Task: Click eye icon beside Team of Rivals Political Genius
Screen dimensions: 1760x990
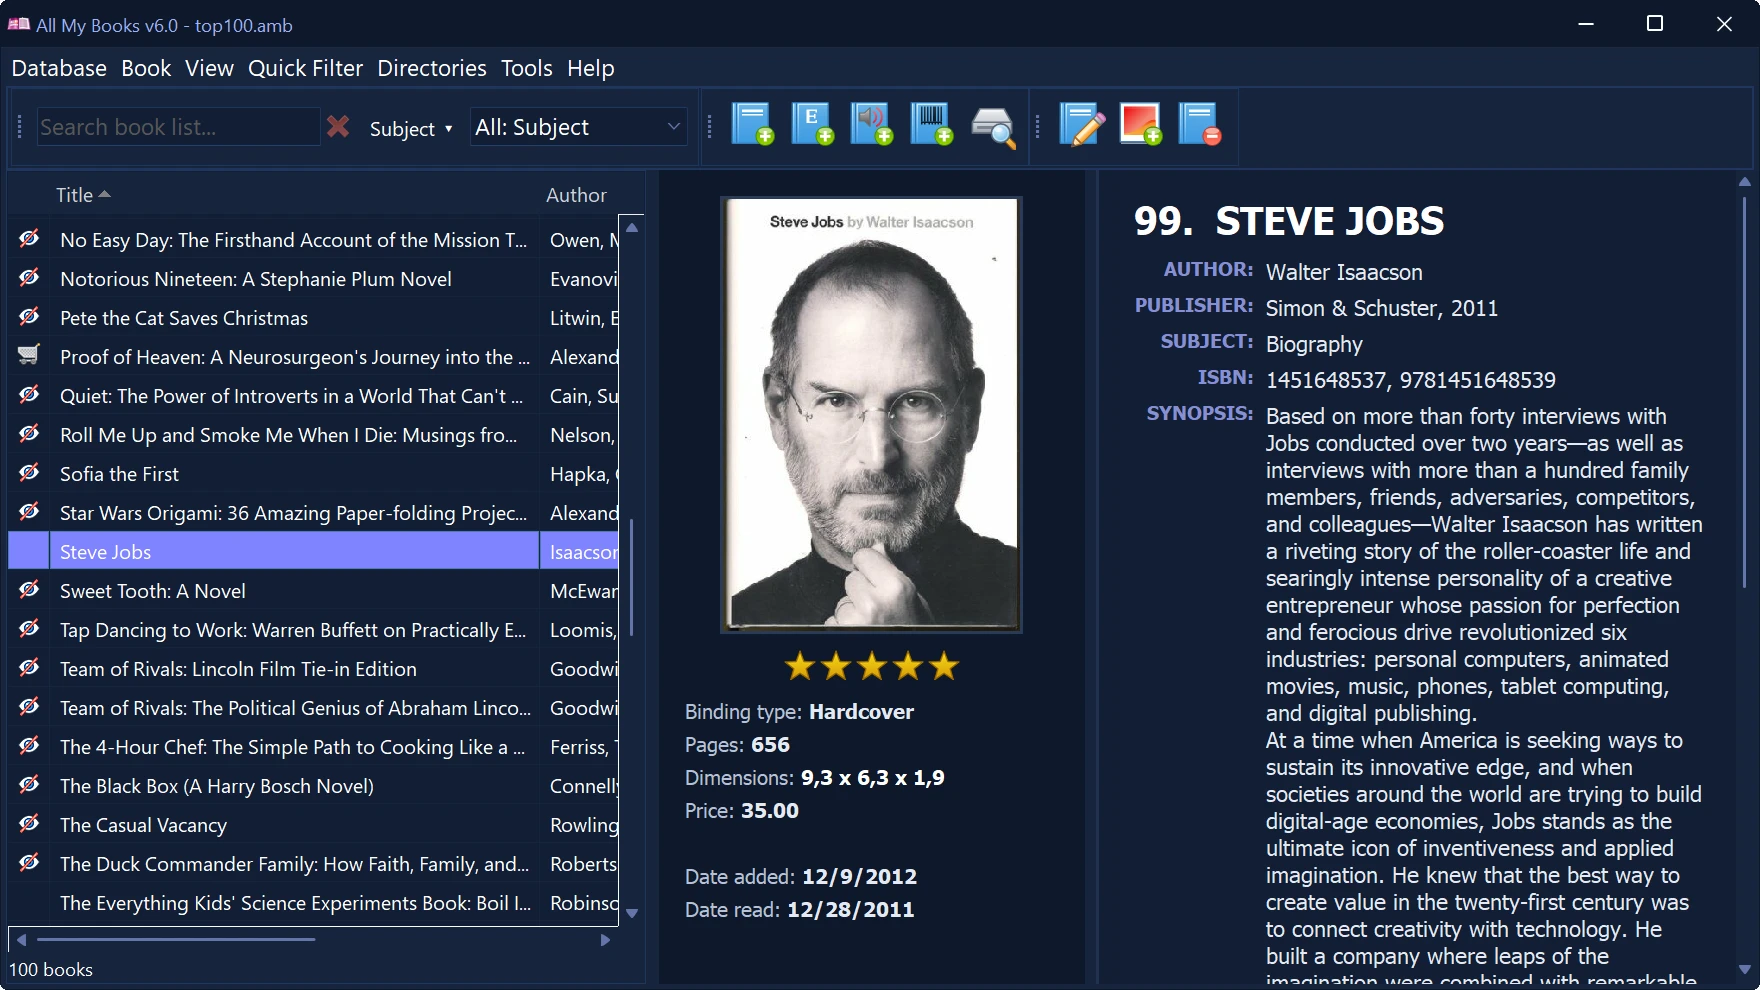Action: 29,706
